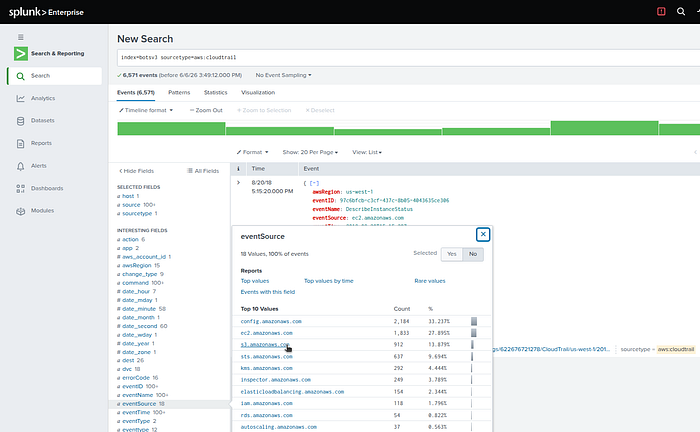Open the hamburger navigation menu icon
Screen dimensions: 700x432
coord(21,37)
